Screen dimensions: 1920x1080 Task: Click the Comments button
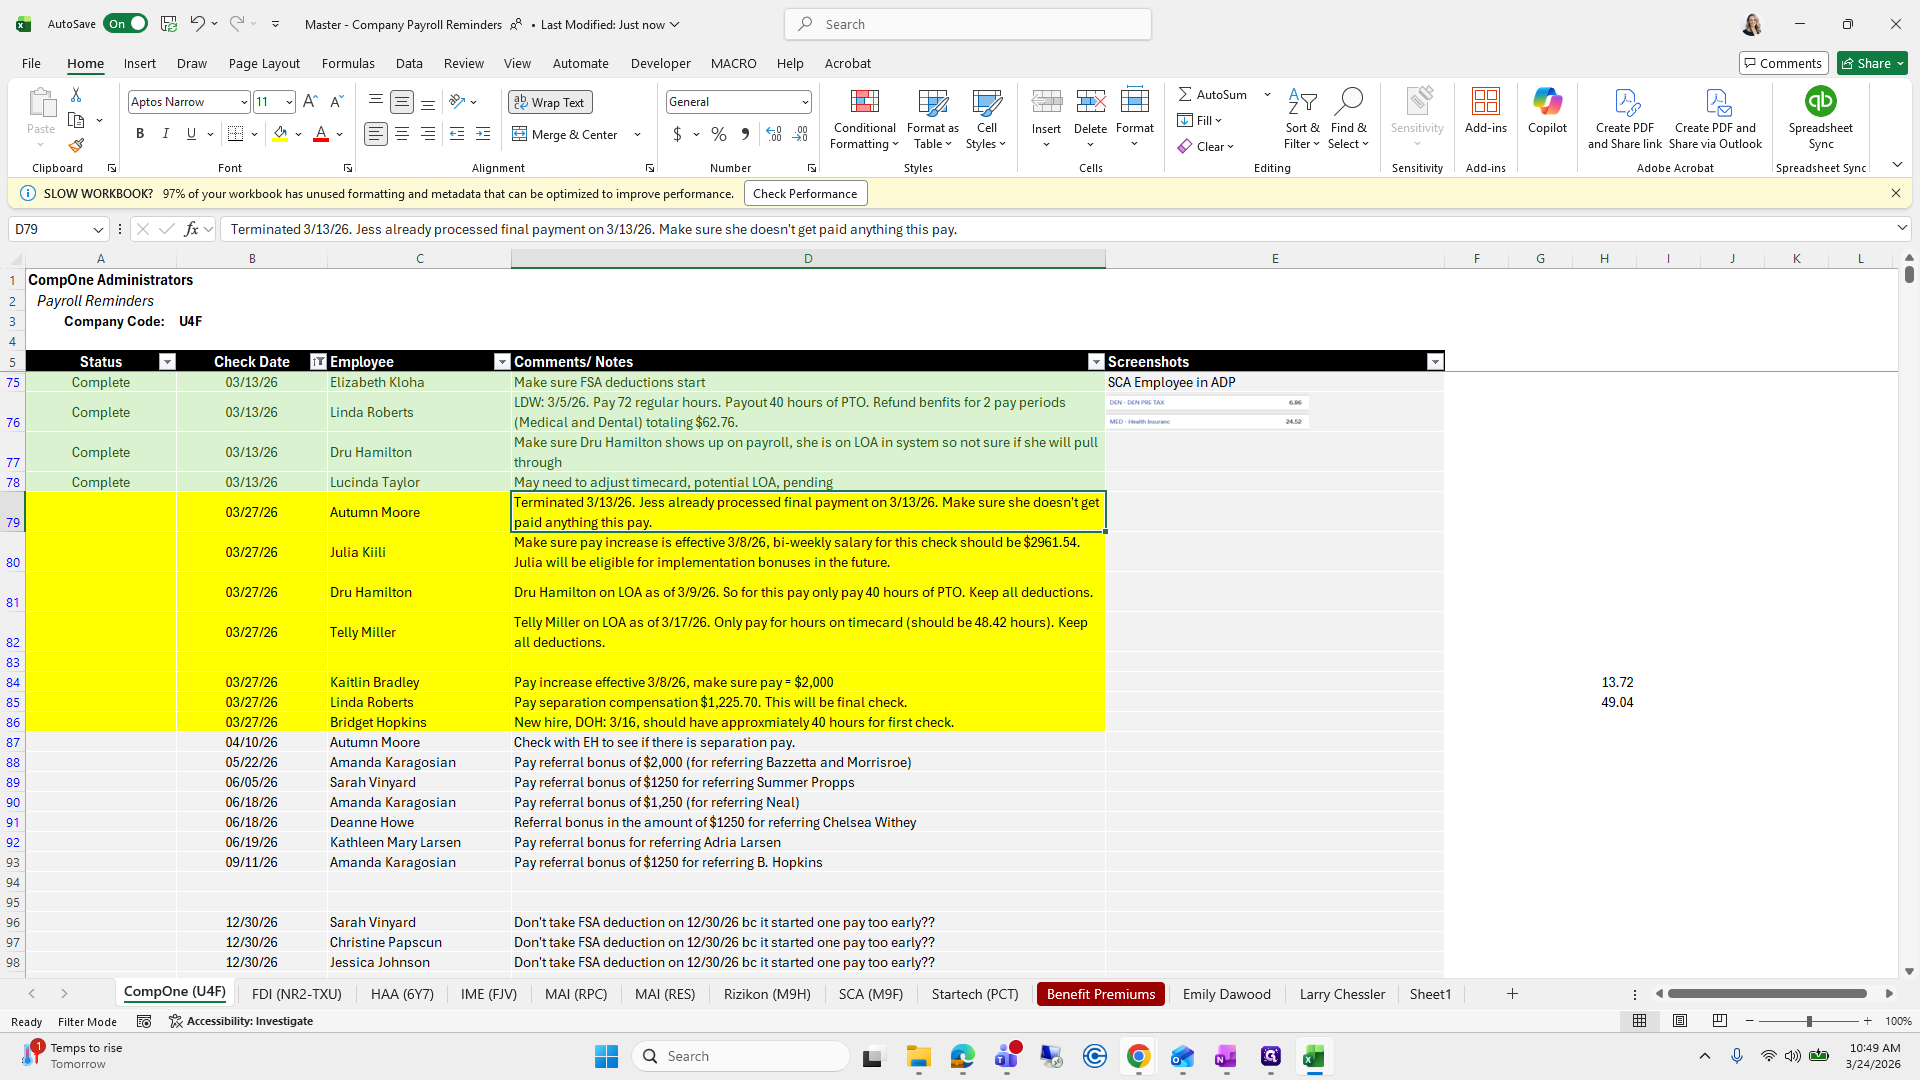tap(1783, 63)
